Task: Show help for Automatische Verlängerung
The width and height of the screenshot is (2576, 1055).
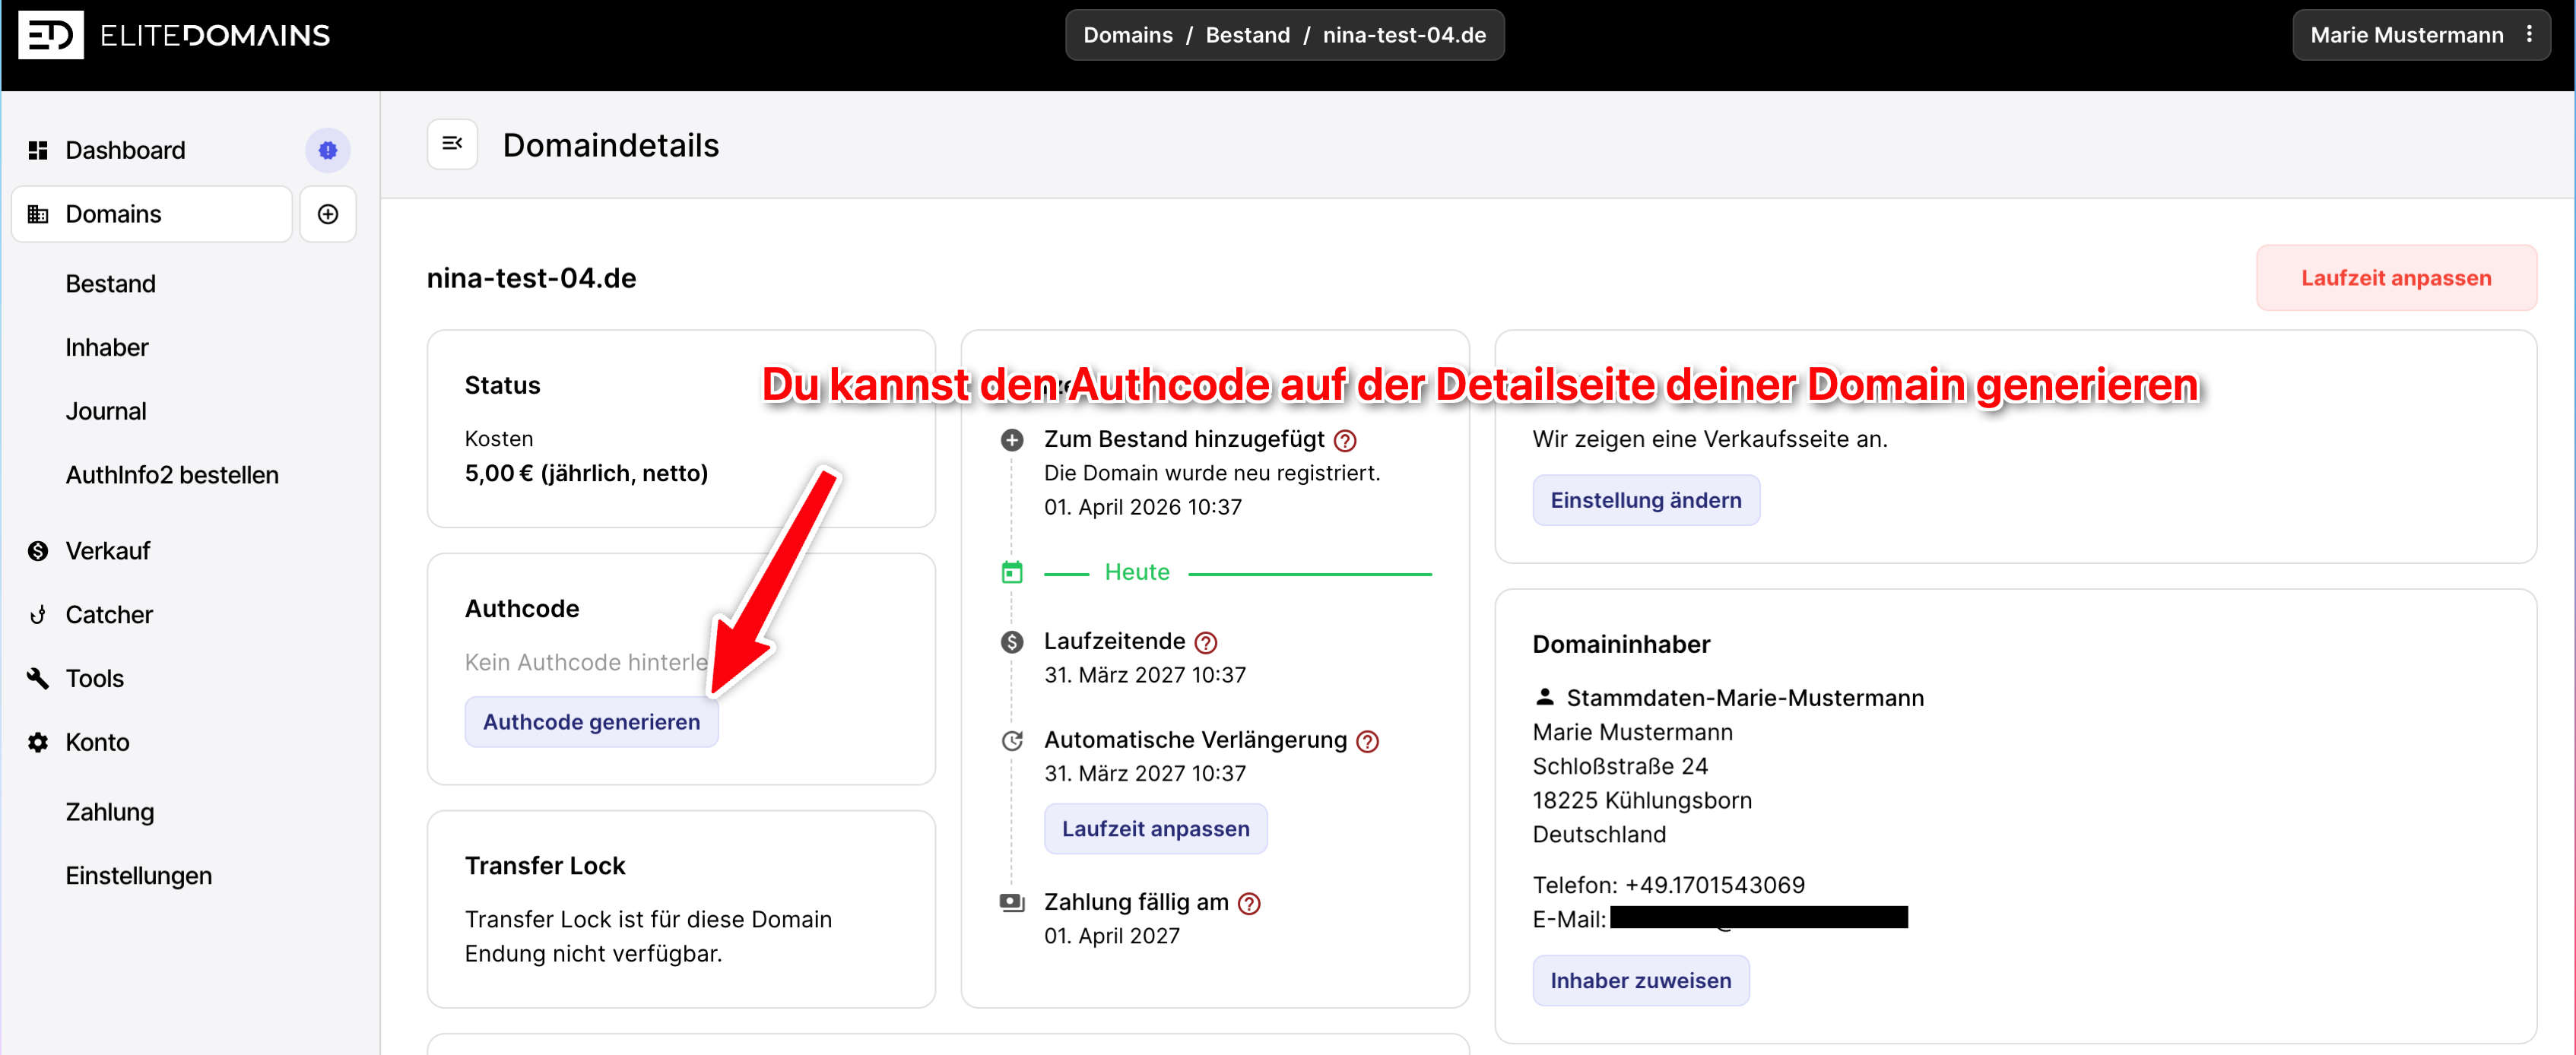Action: 1367,741
